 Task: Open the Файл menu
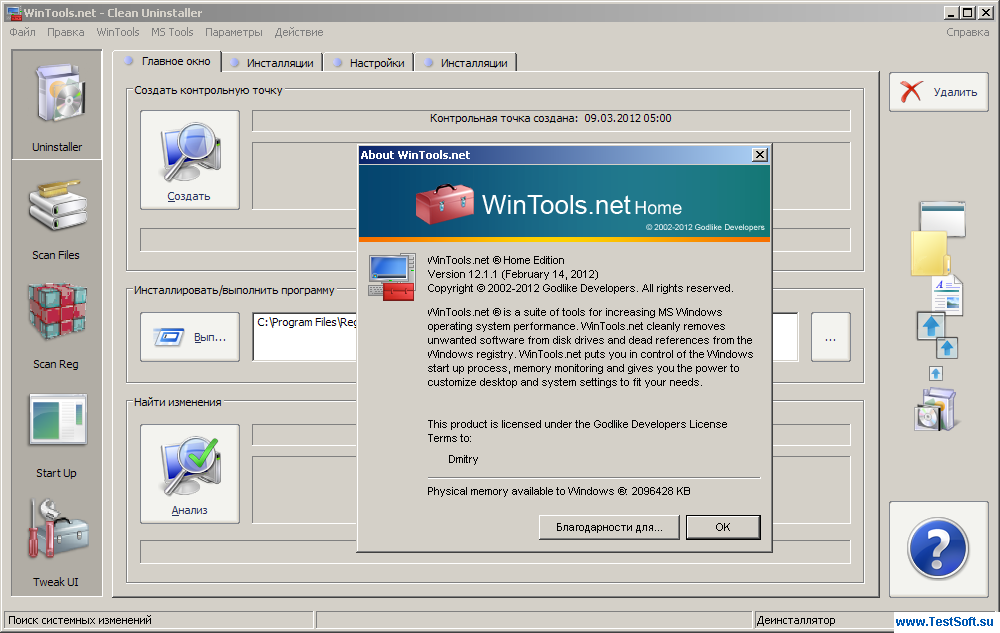(22, 32)
